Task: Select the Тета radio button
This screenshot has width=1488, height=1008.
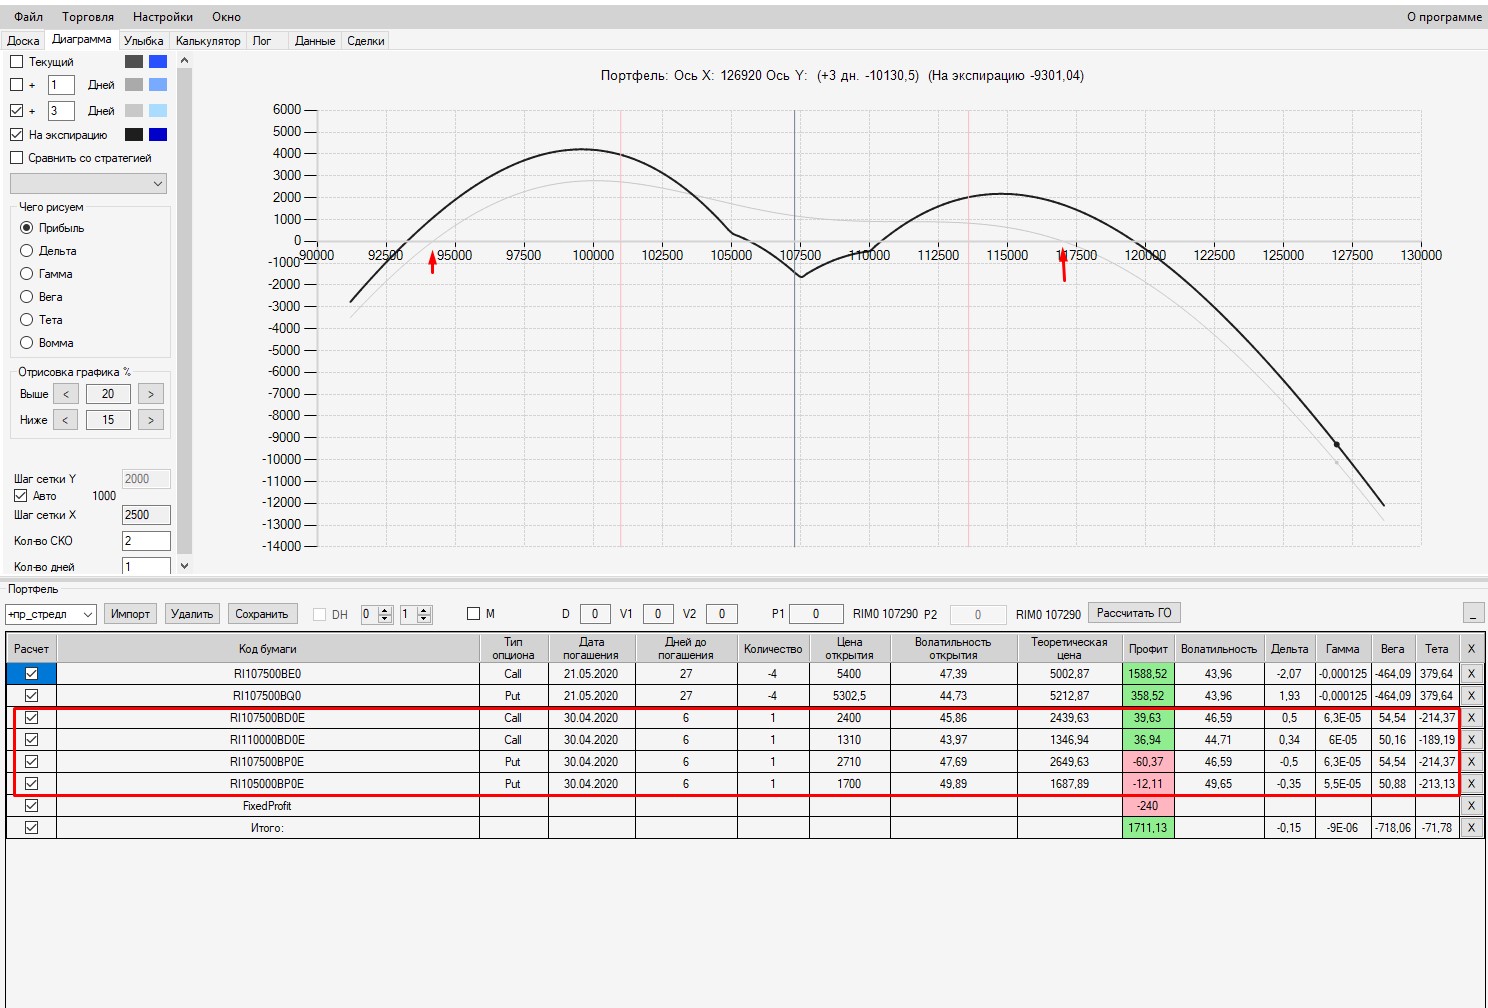Action: pos(27,320)
